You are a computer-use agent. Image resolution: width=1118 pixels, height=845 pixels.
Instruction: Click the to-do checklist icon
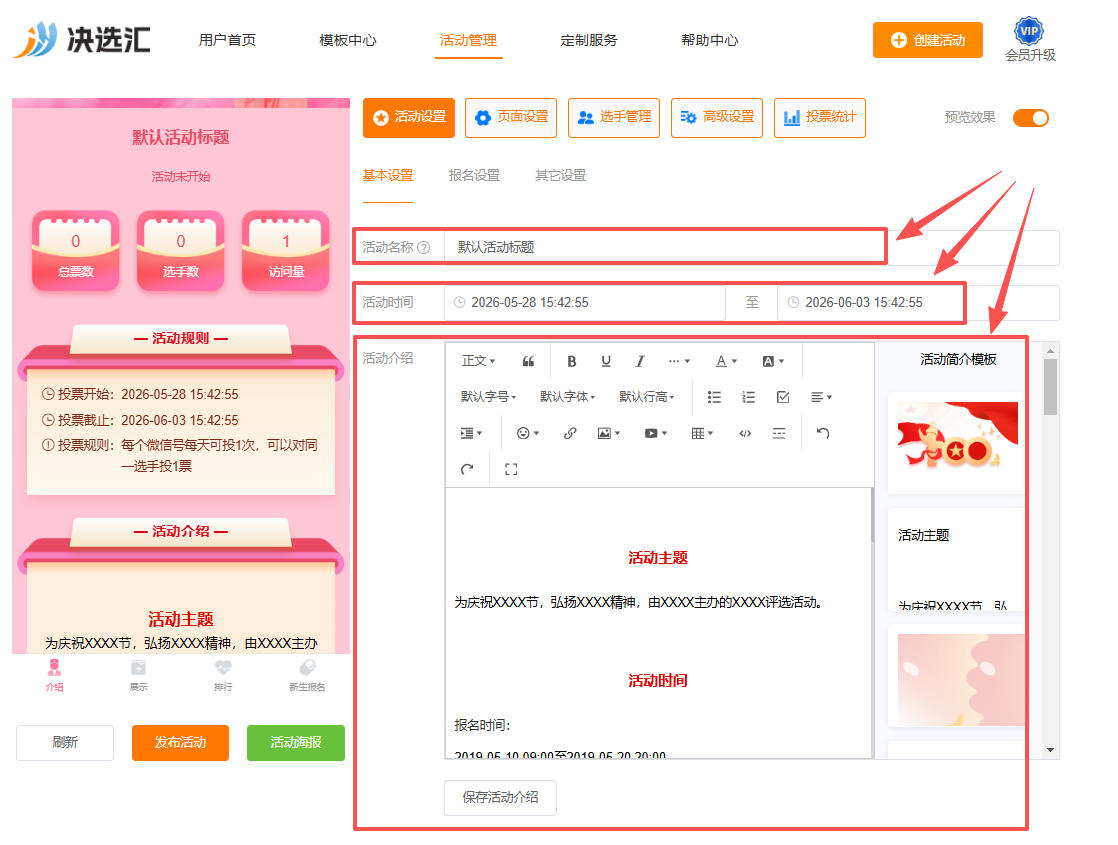[x=782, y=397]
